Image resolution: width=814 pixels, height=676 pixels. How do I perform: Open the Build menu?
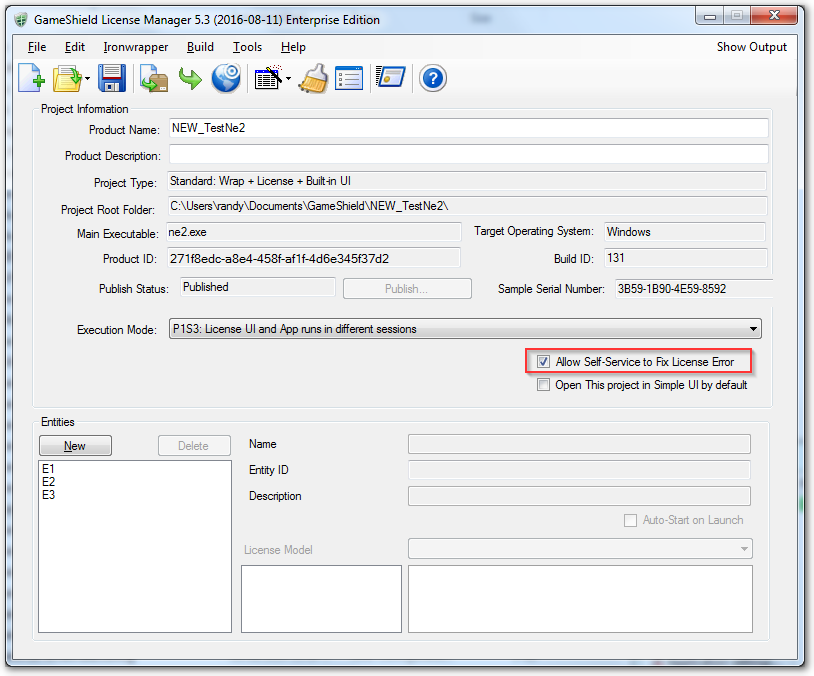[x=200, y=47]
